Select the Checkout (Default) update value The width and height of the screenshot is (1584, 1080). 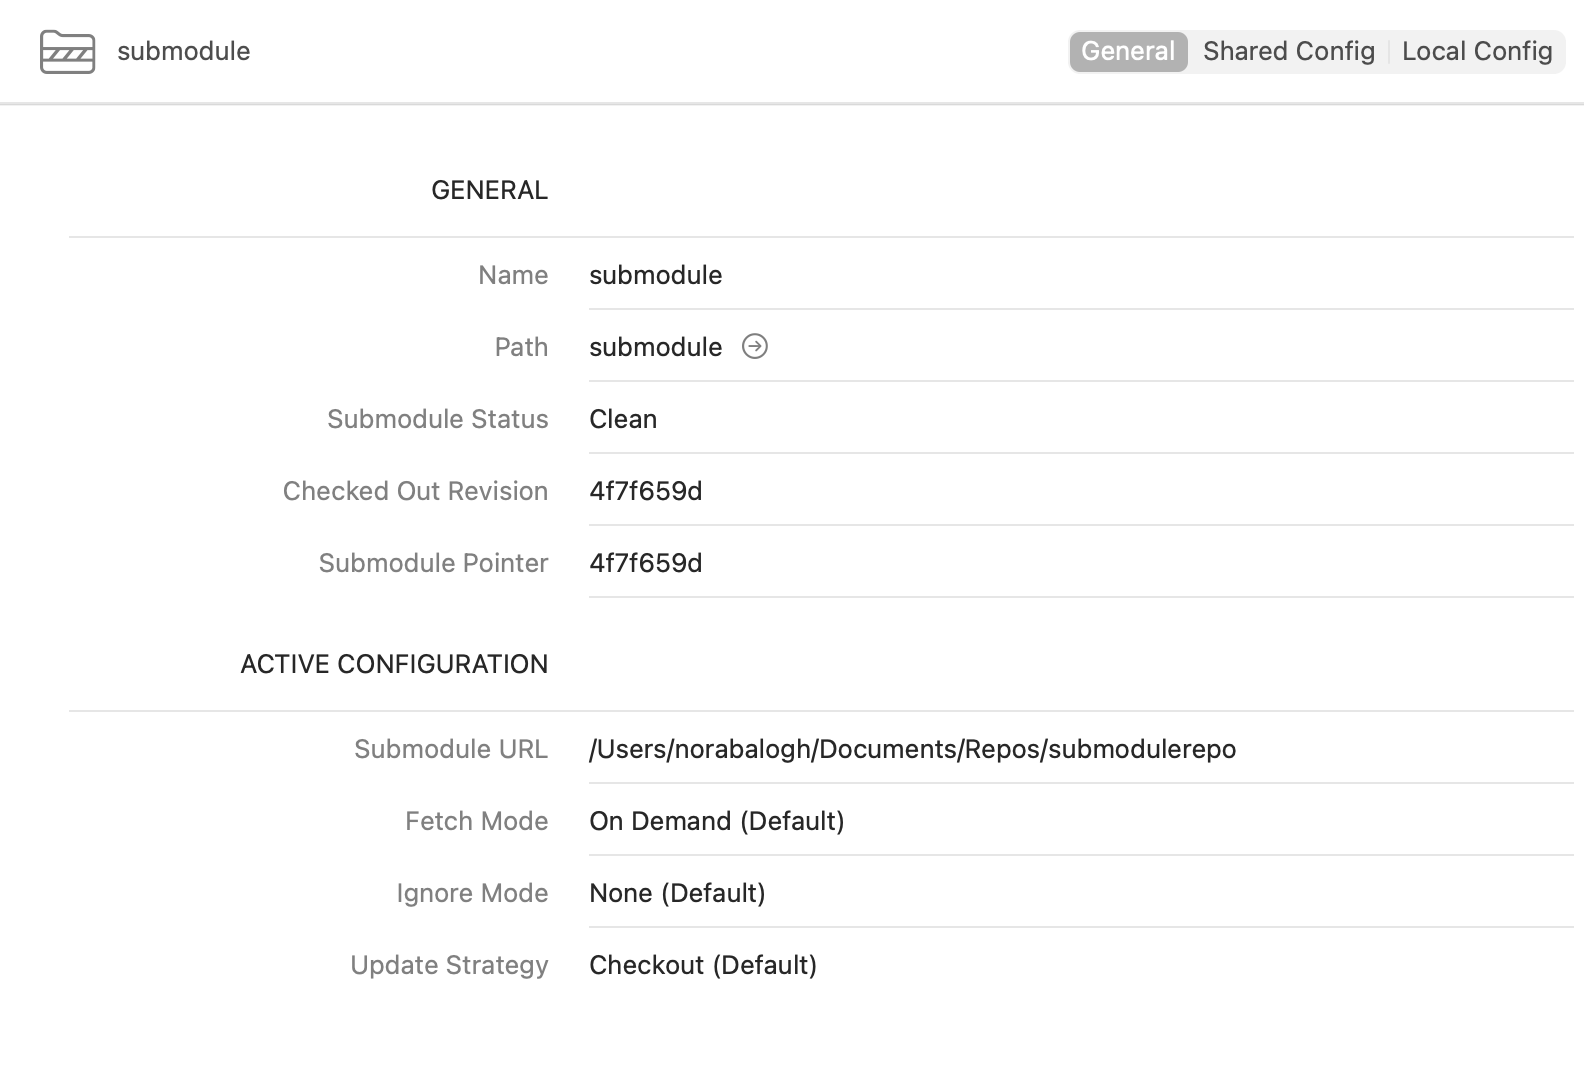(x=703, y=965)
